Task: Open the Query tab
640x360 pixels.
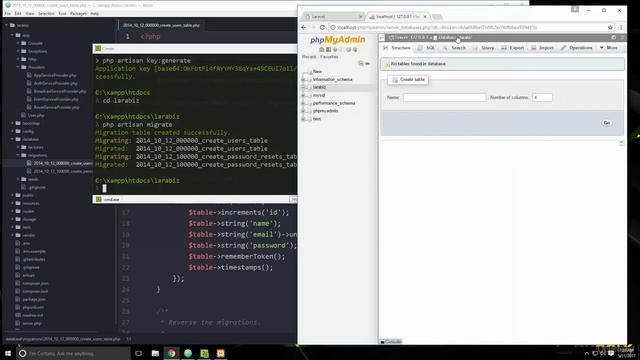Action: 484,48
